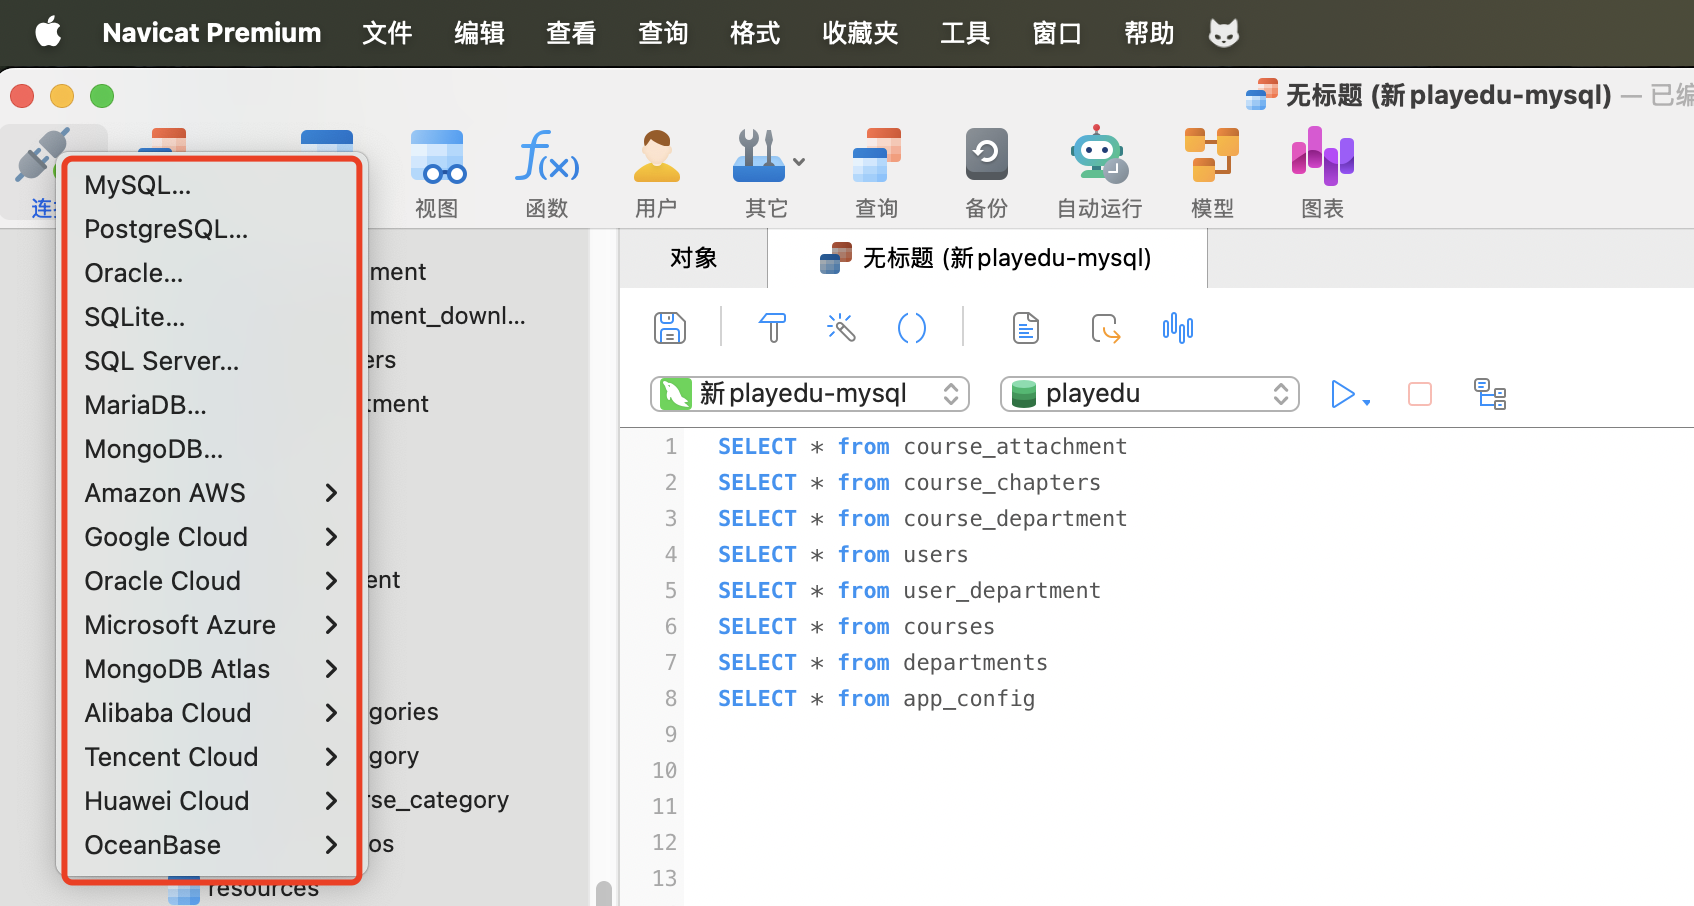Click the Query Builder hammer icon
1694x906 pixels.
[772, 328]
